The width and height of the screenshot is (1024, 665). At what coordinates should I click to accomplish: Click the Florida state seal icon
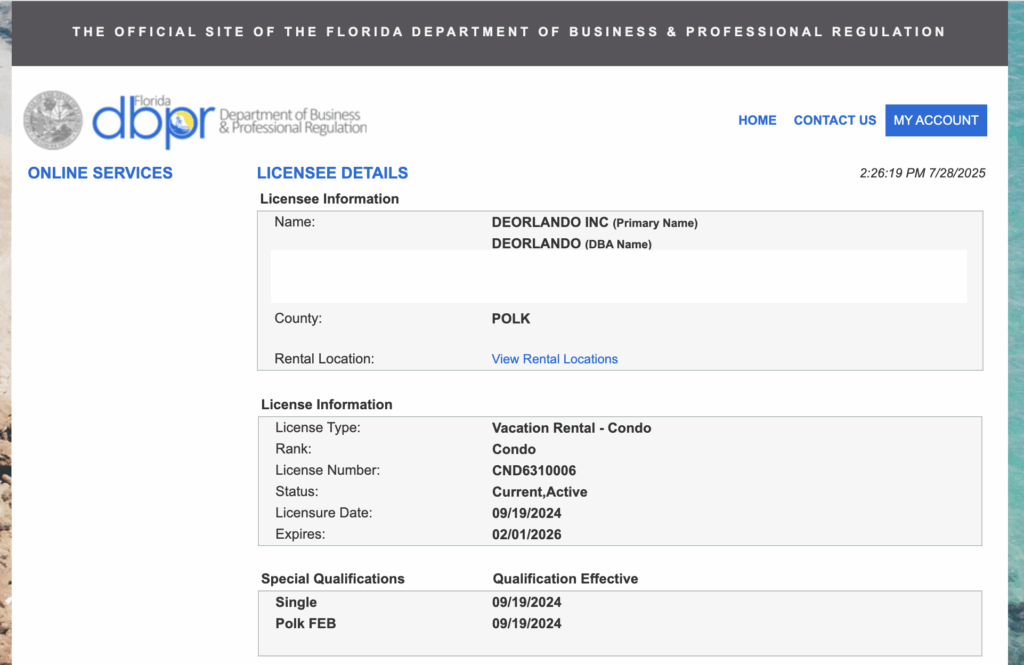point(53,120)
